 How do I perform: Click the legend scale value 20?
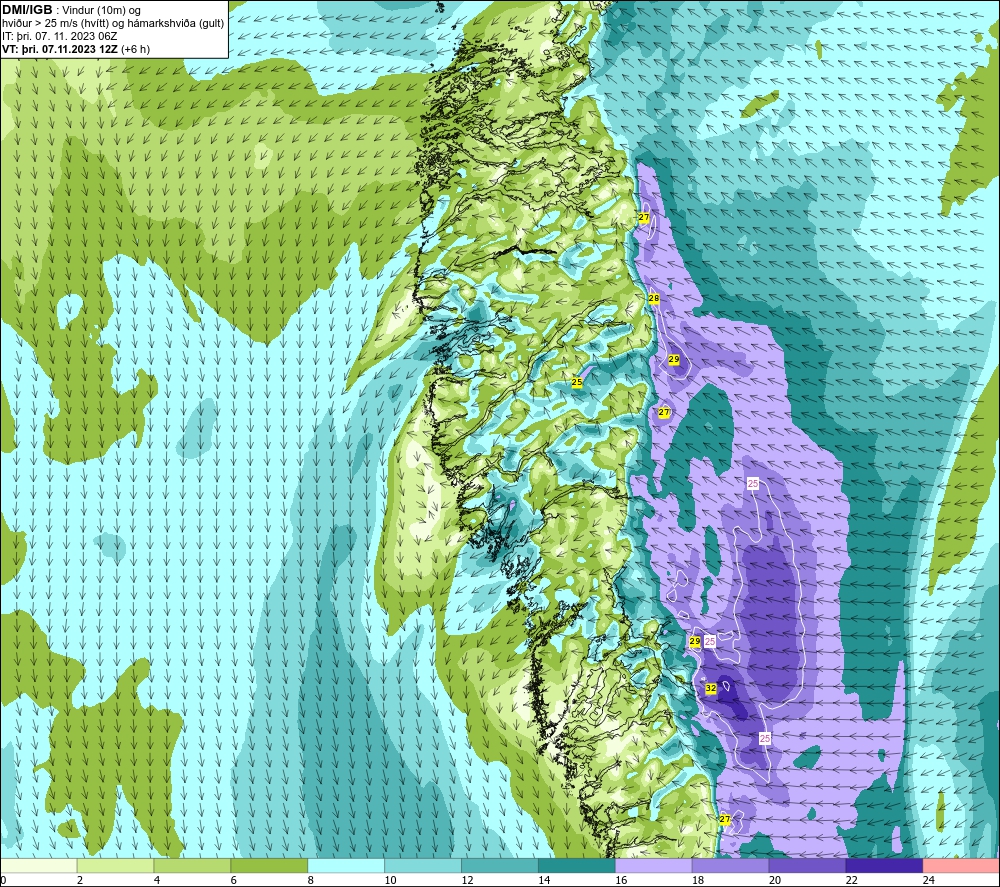point(775,880)
